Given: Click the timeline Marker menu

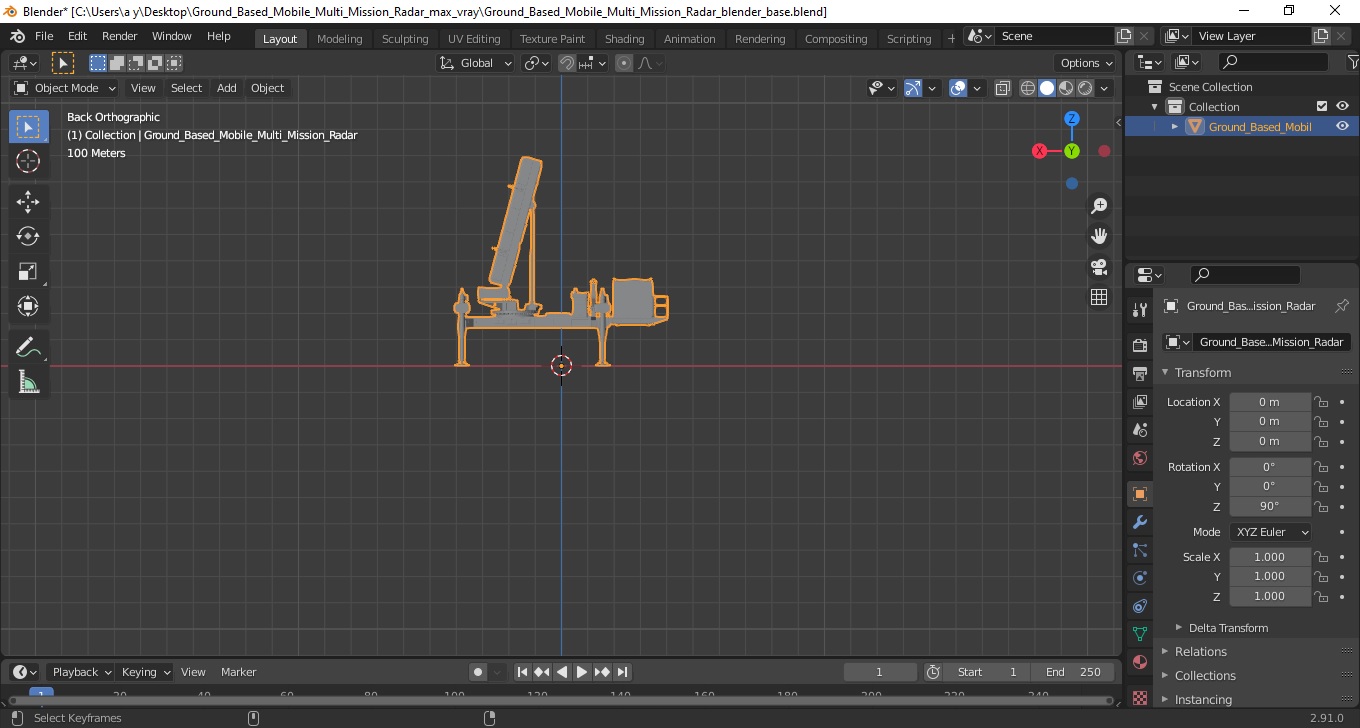Looking at the screenshot, I should point(239,672).
